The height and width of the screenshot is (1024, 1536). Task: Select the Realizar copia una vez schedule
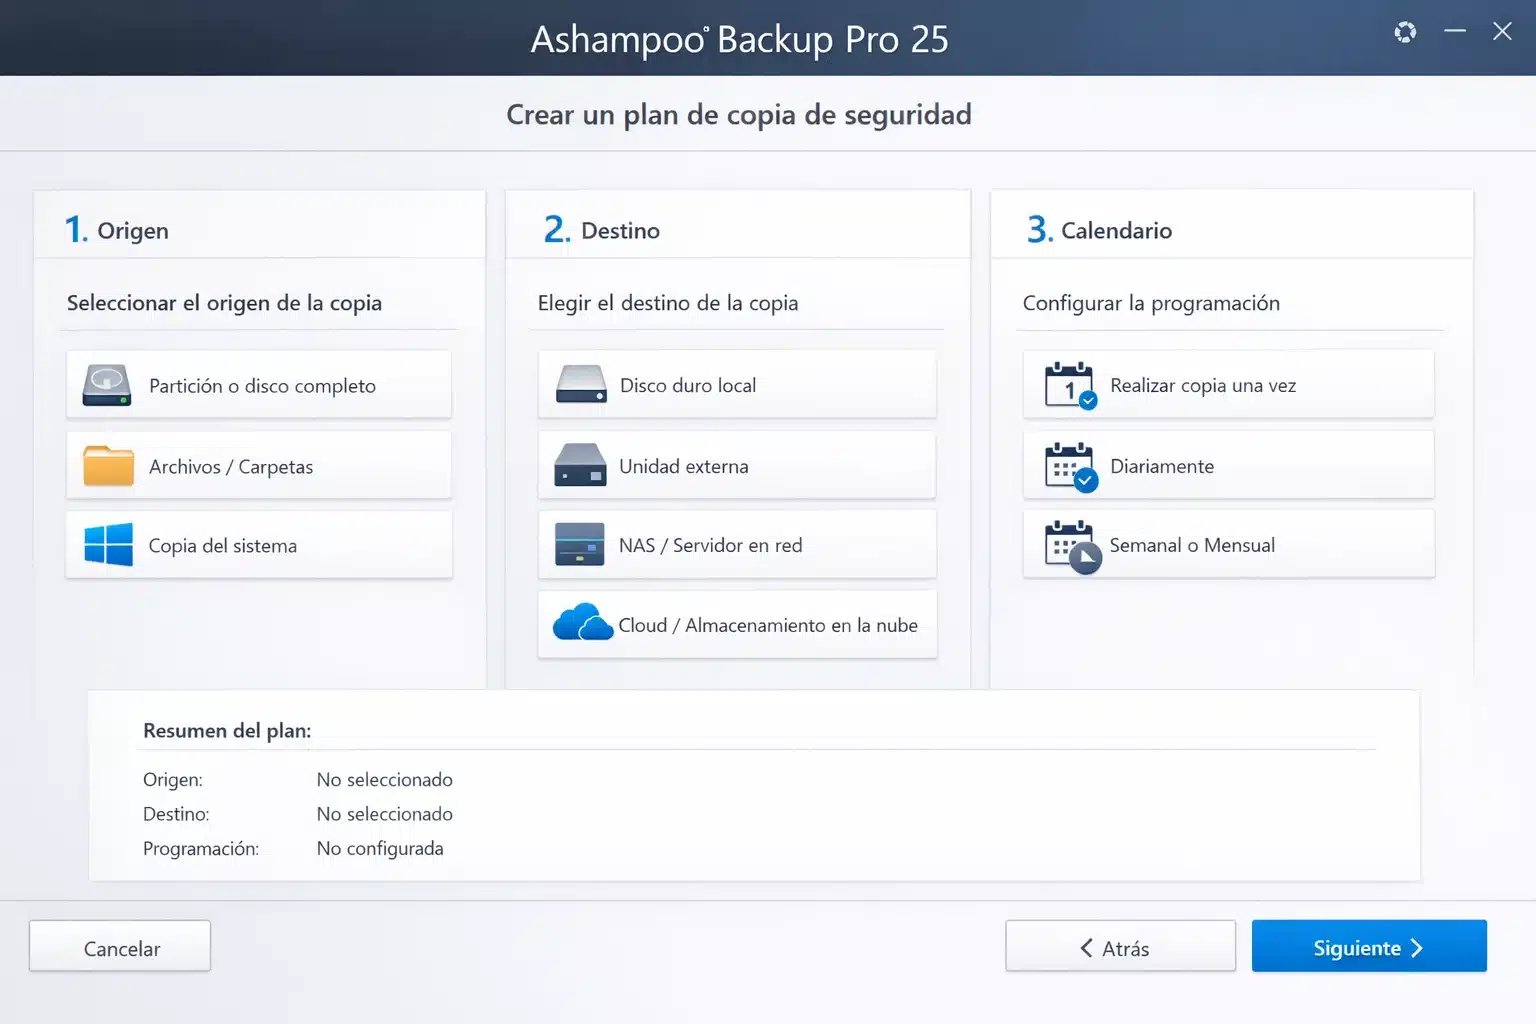pos(1228,385)
